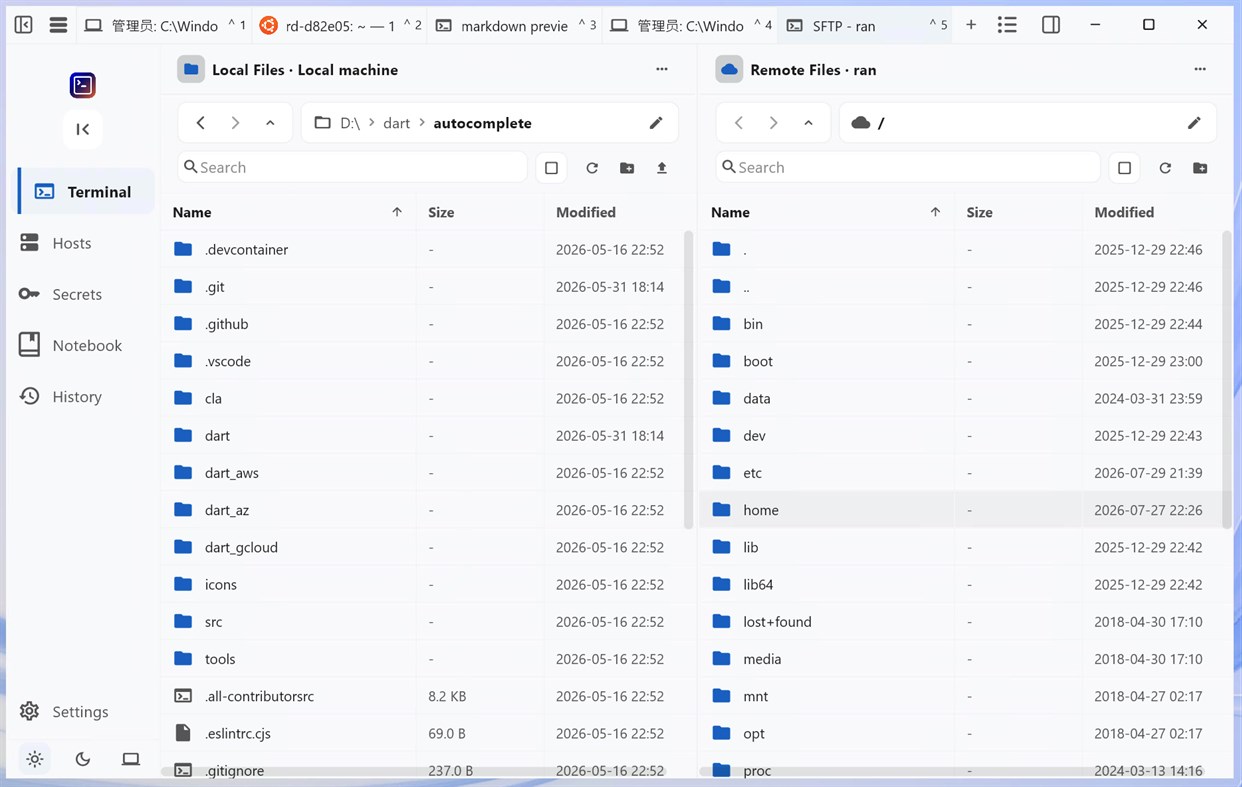Select the home folder in Remote Files
Image resolution: width=1242 pixels, height=787 pixels.
coord(962,510)
